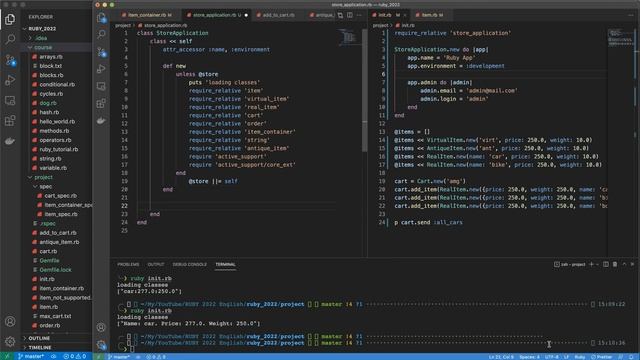This screenshot has width=640, height=360.
Task: Expand the .idea folder
Action: click(x=41, y=38)
